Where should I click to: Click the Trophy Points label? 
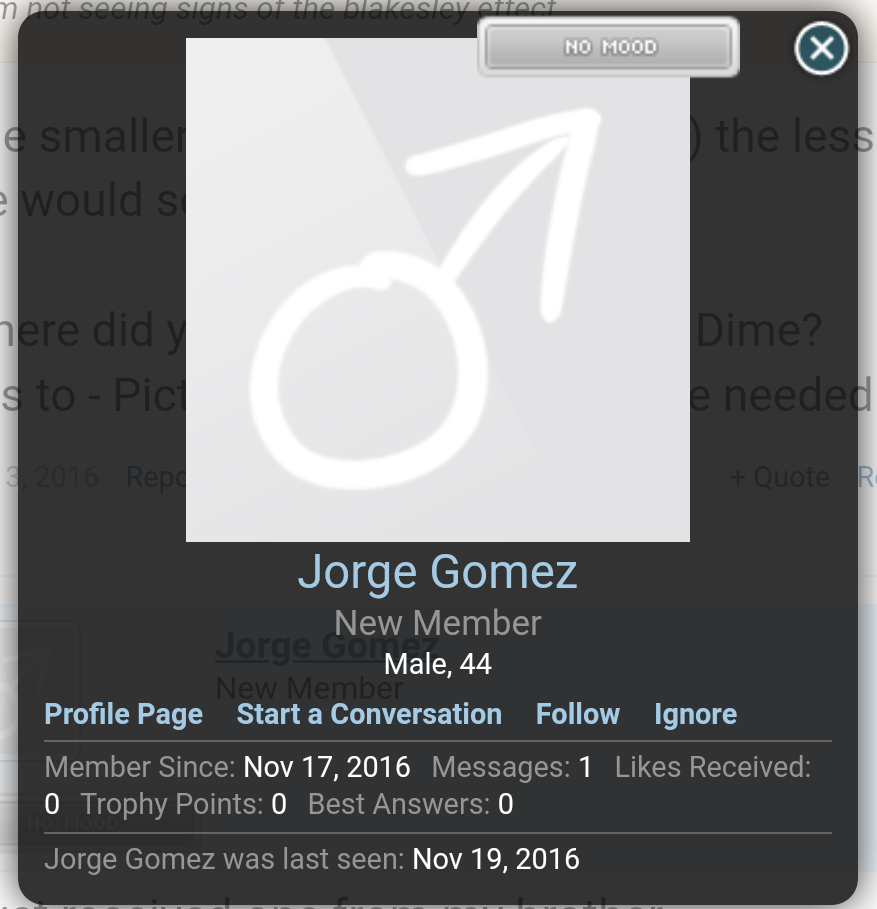pos(172,804)
